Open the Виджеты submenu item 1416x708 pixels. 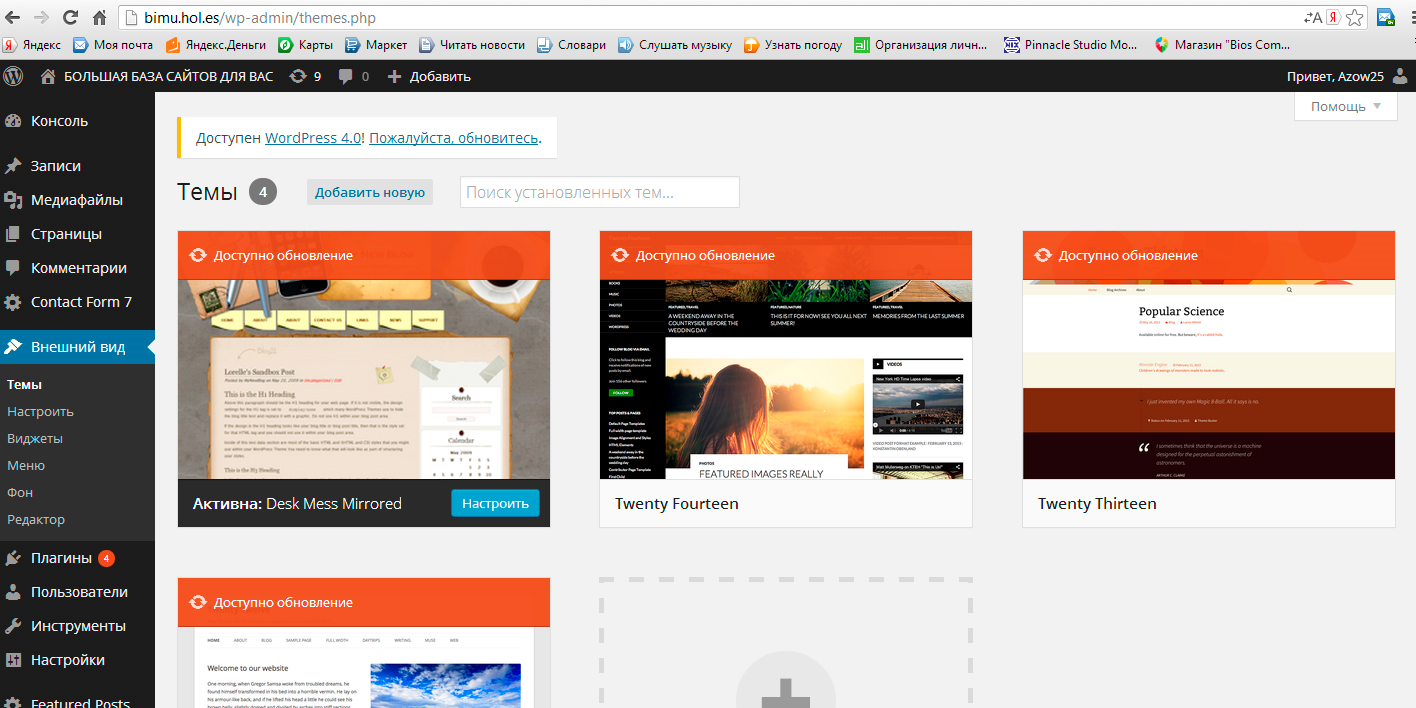(x=35, y=438)
